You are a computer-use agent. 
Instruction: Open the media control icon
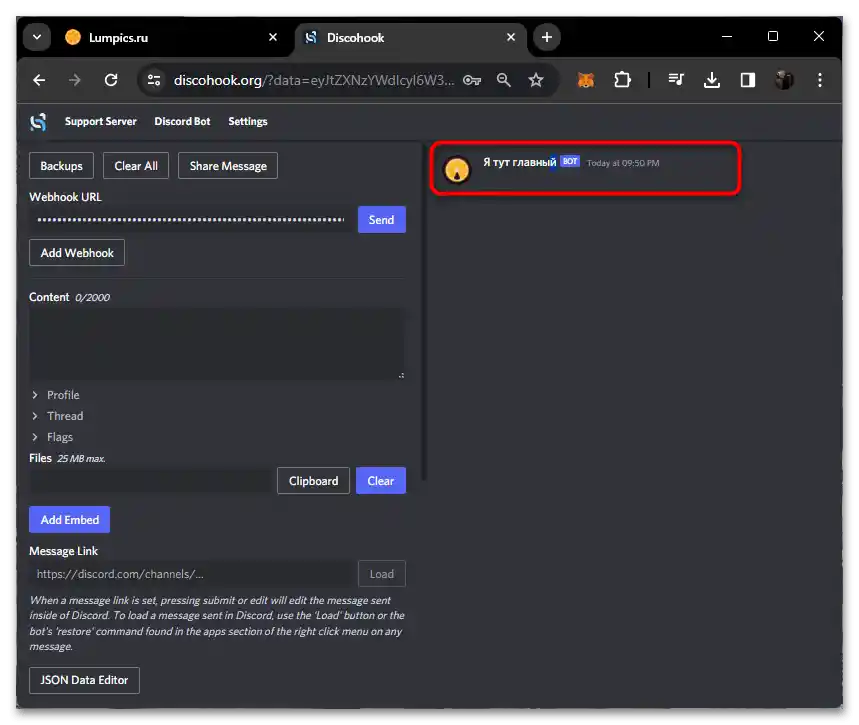(676, 81)
